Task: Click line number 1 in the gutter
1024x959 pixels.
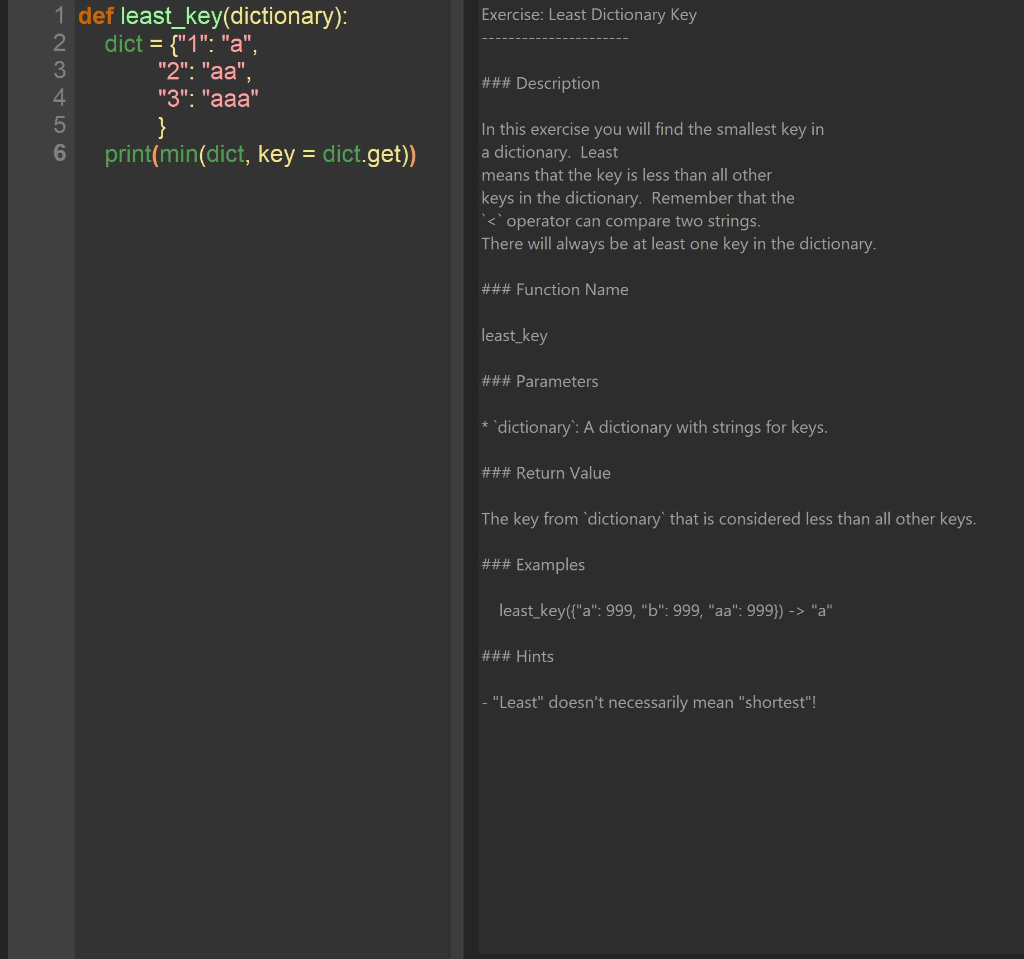Action: 59,16
